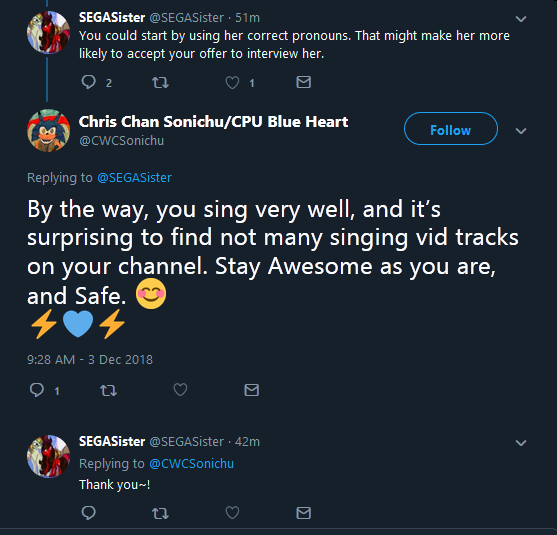
Task: Like the Thank you reply
Action: pos(232,513)
